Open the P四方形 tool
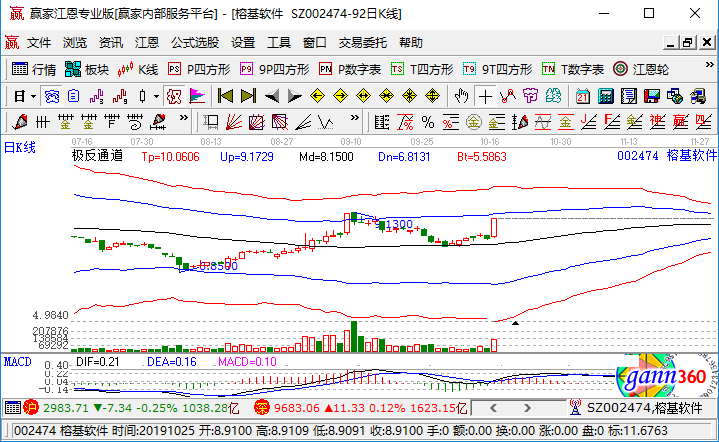This screenshot has height=442, width=719. coord(199,69)
